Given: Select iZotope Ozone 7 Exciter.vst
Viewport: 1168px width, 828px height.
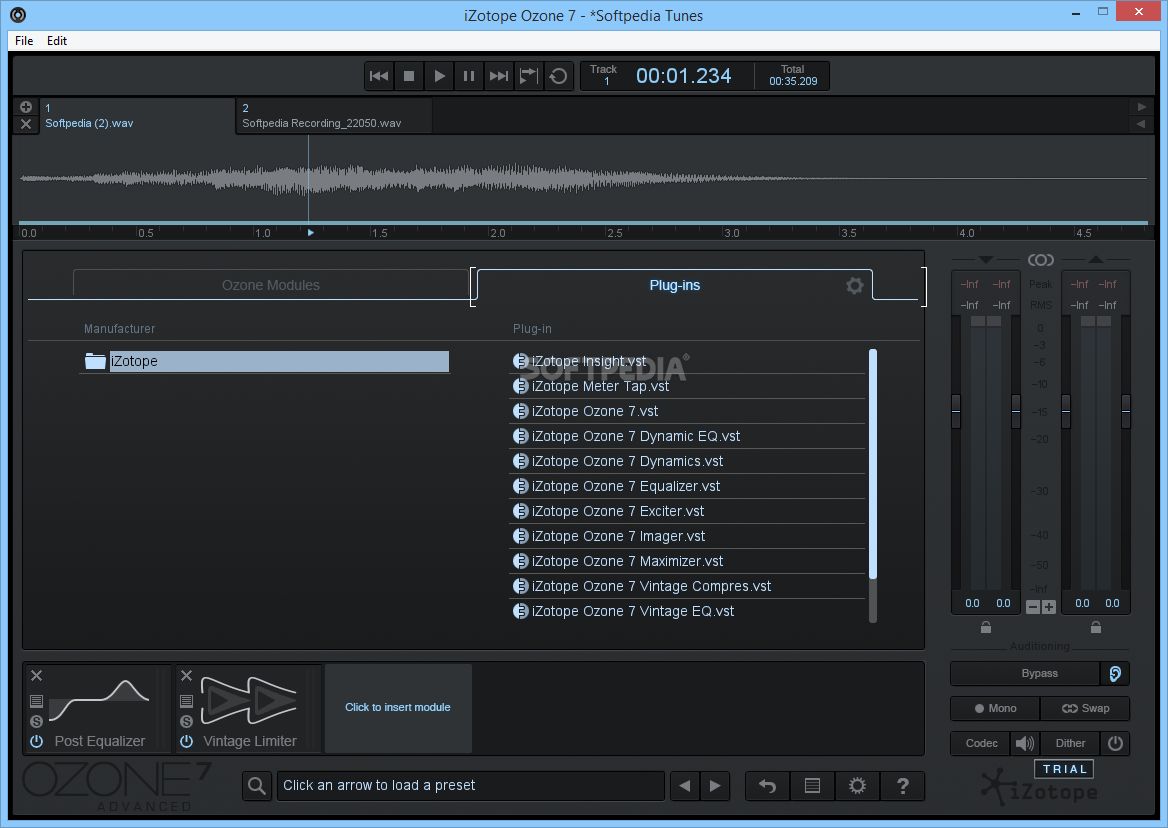Looking at the screenshot, I should [688, 512].
